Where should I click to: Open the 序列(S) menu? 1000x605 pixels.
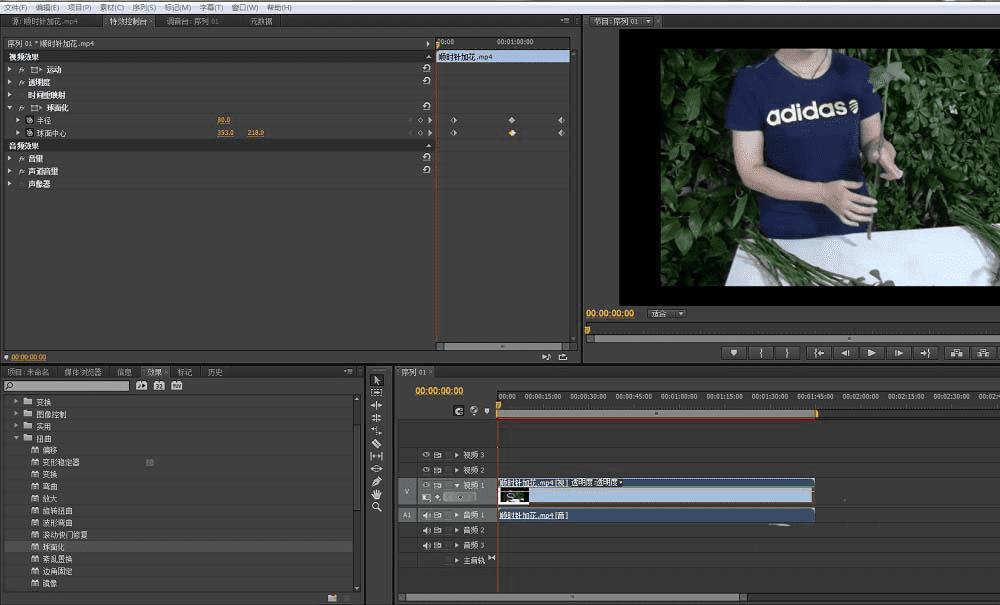[144, 7]
